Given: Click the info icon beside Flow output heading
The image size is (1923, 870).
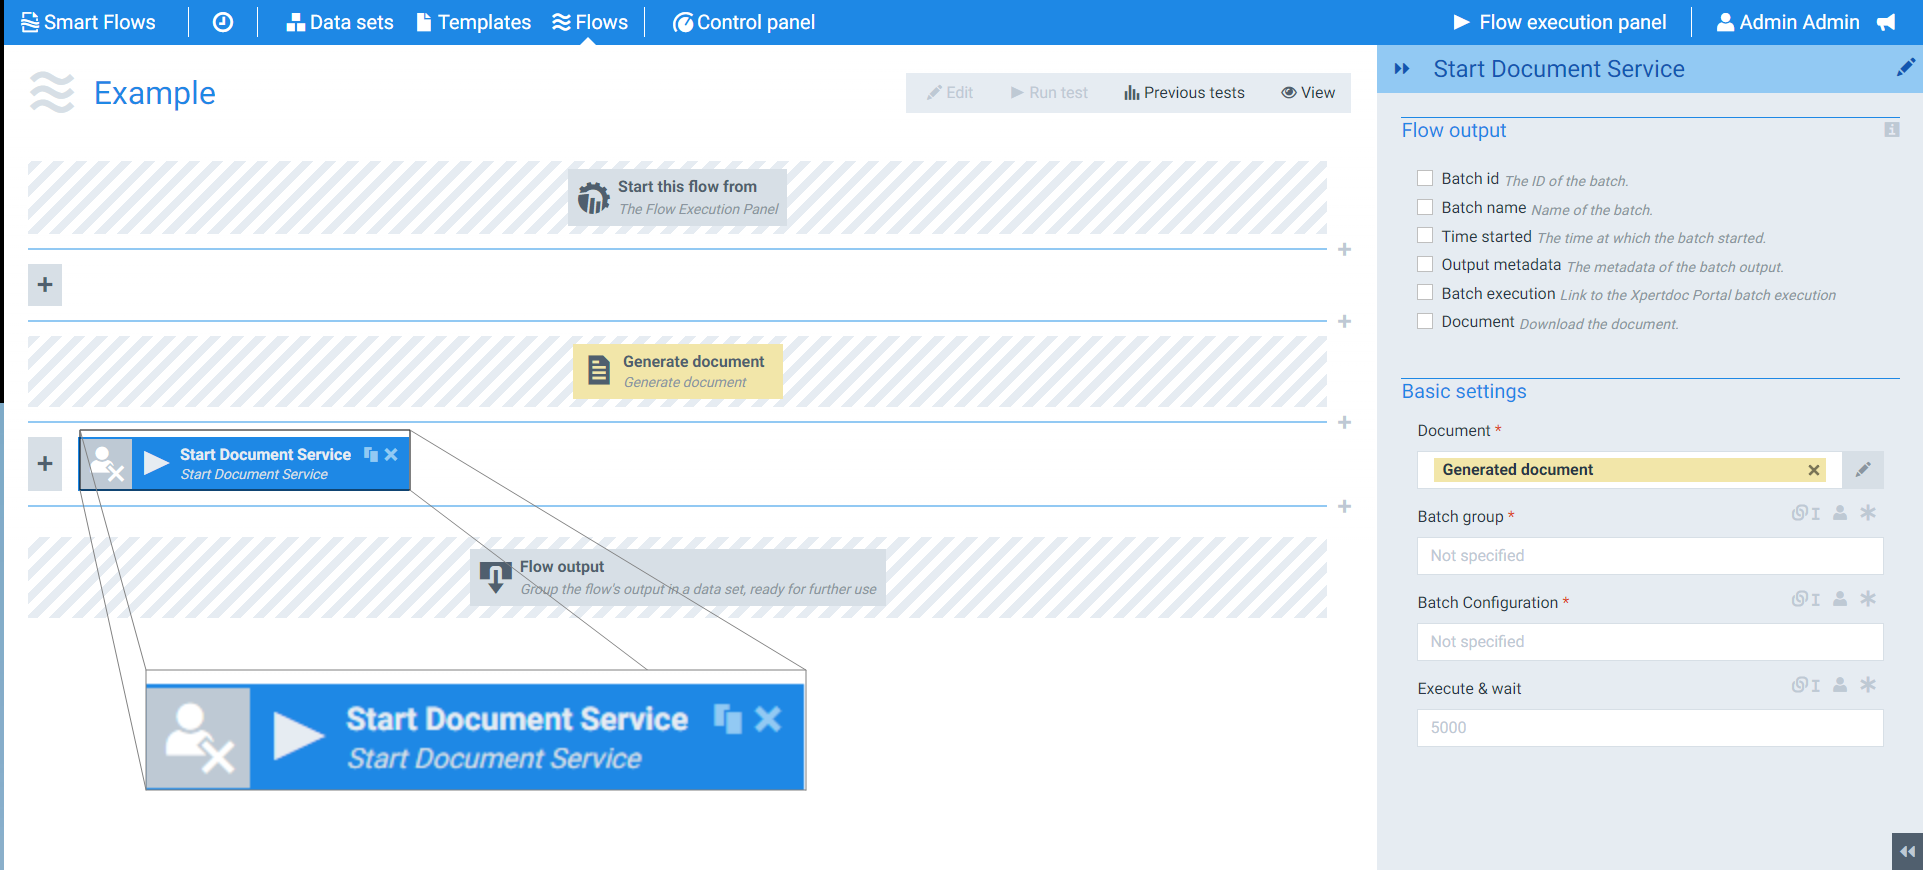Looking at the screenshot, I should pyautogui.click(x=1891, y=130).
